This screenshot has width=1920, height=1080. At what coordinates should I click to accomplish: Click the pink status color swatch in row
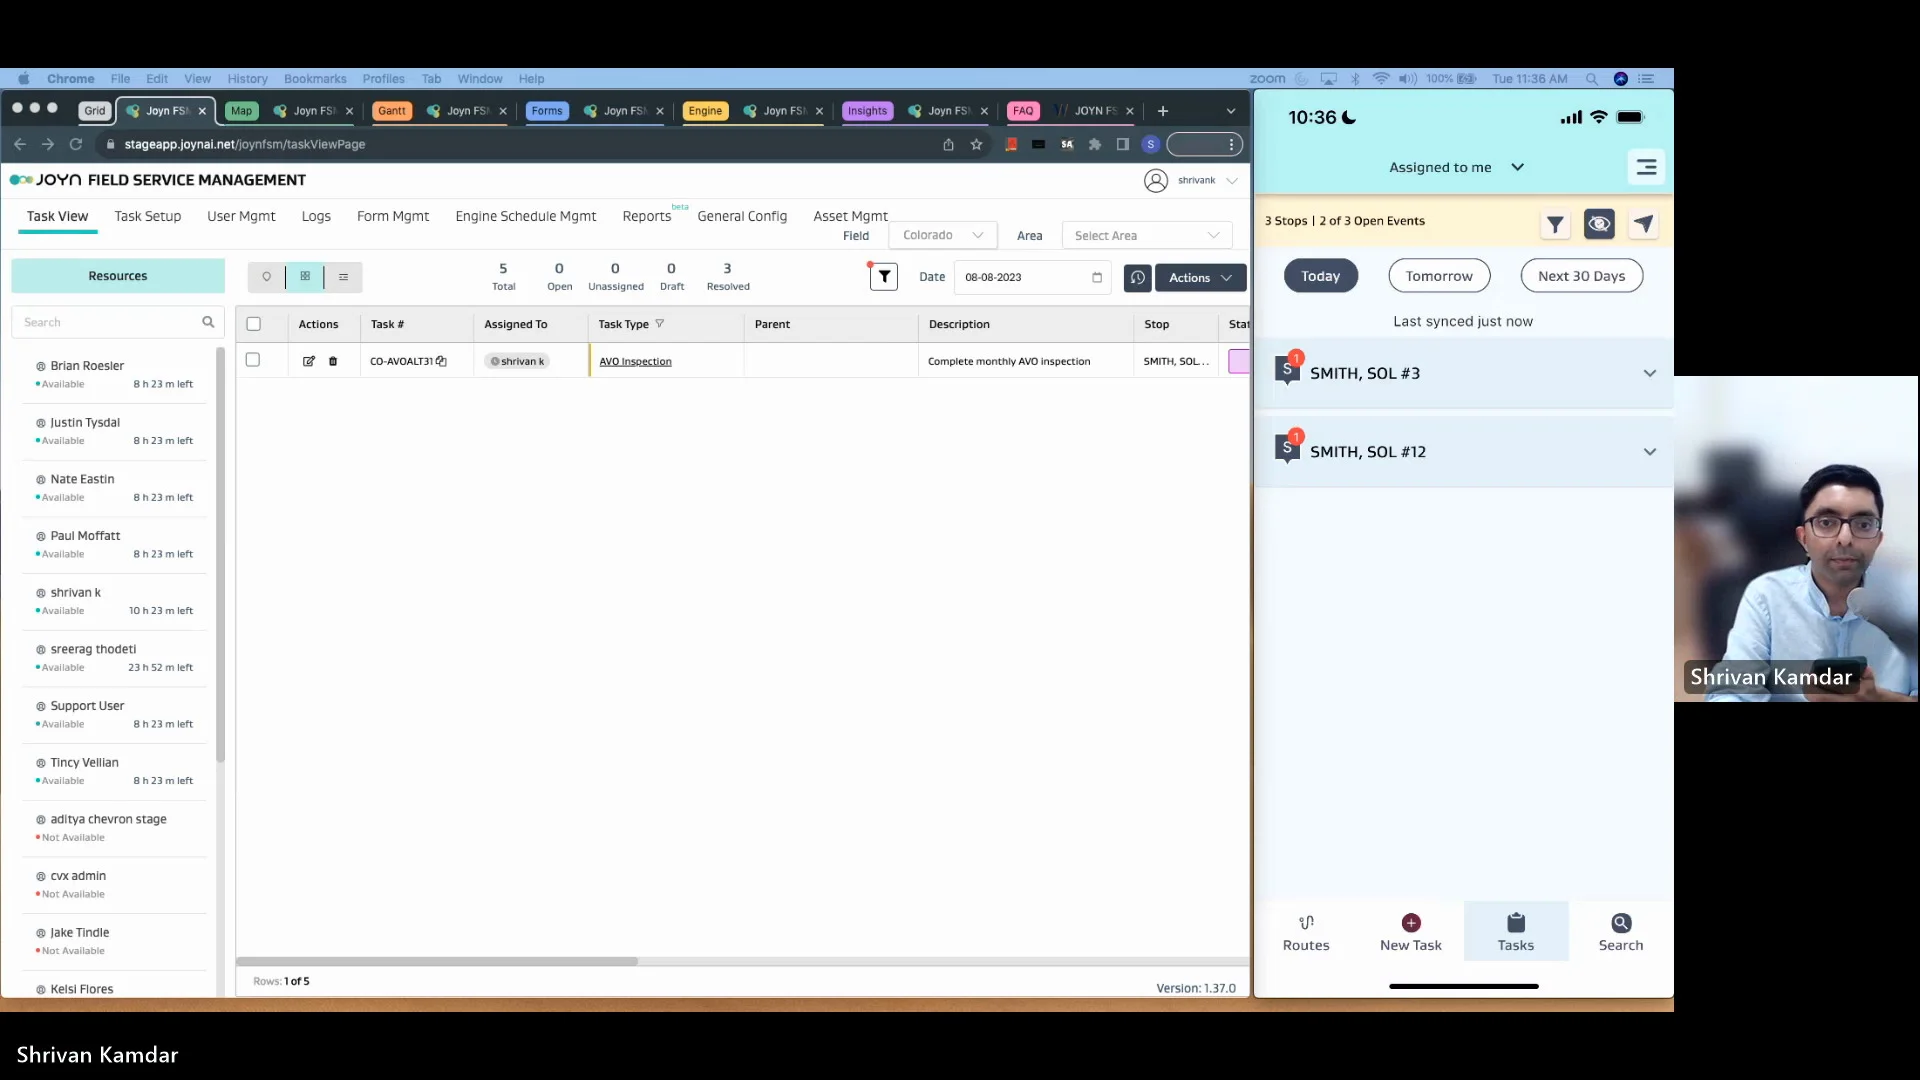tap(1238, 361)
